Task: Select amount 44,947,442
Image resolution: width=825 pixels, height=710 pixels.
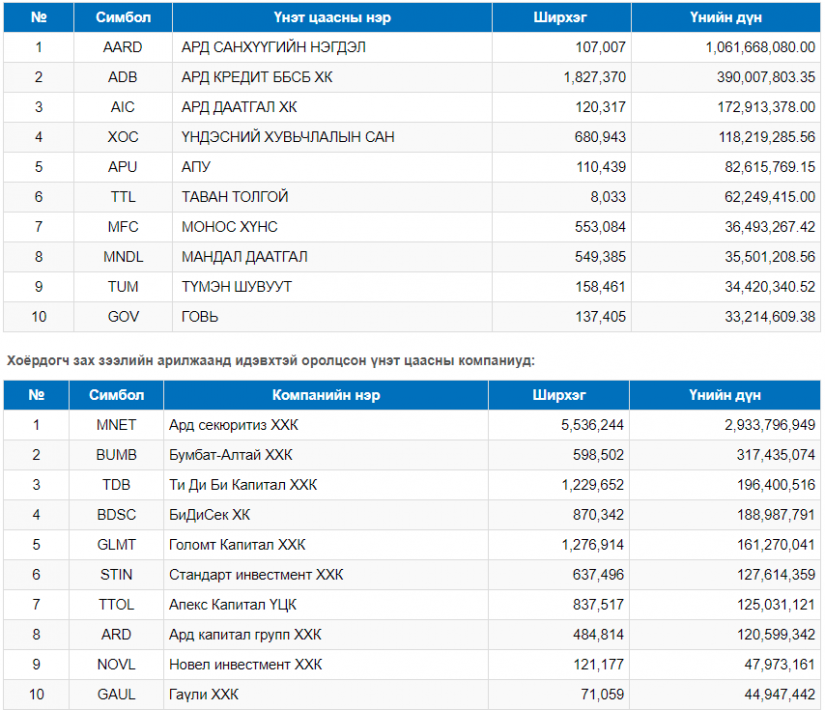Action: coord(780,695)
